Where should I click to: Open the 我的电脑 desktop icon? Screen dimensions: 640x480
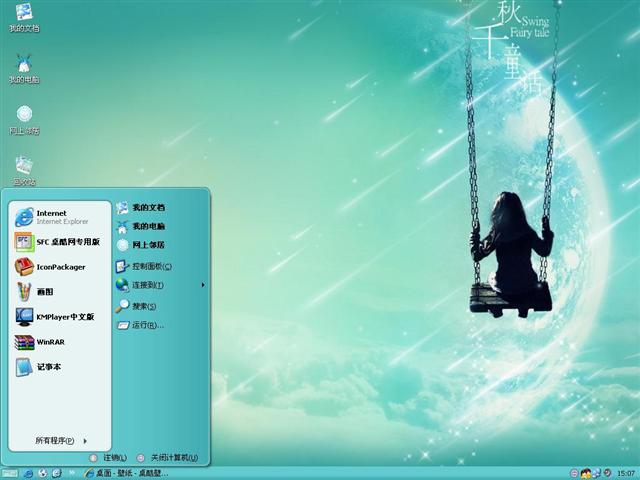[x=24, y=69]
